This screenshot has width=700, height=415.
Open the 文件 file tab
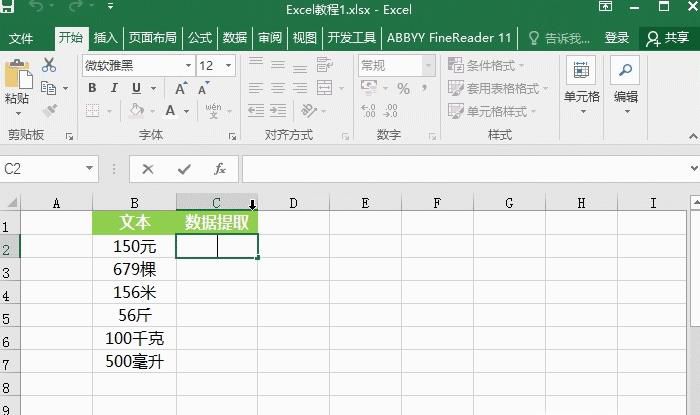(x=21, y=38)
